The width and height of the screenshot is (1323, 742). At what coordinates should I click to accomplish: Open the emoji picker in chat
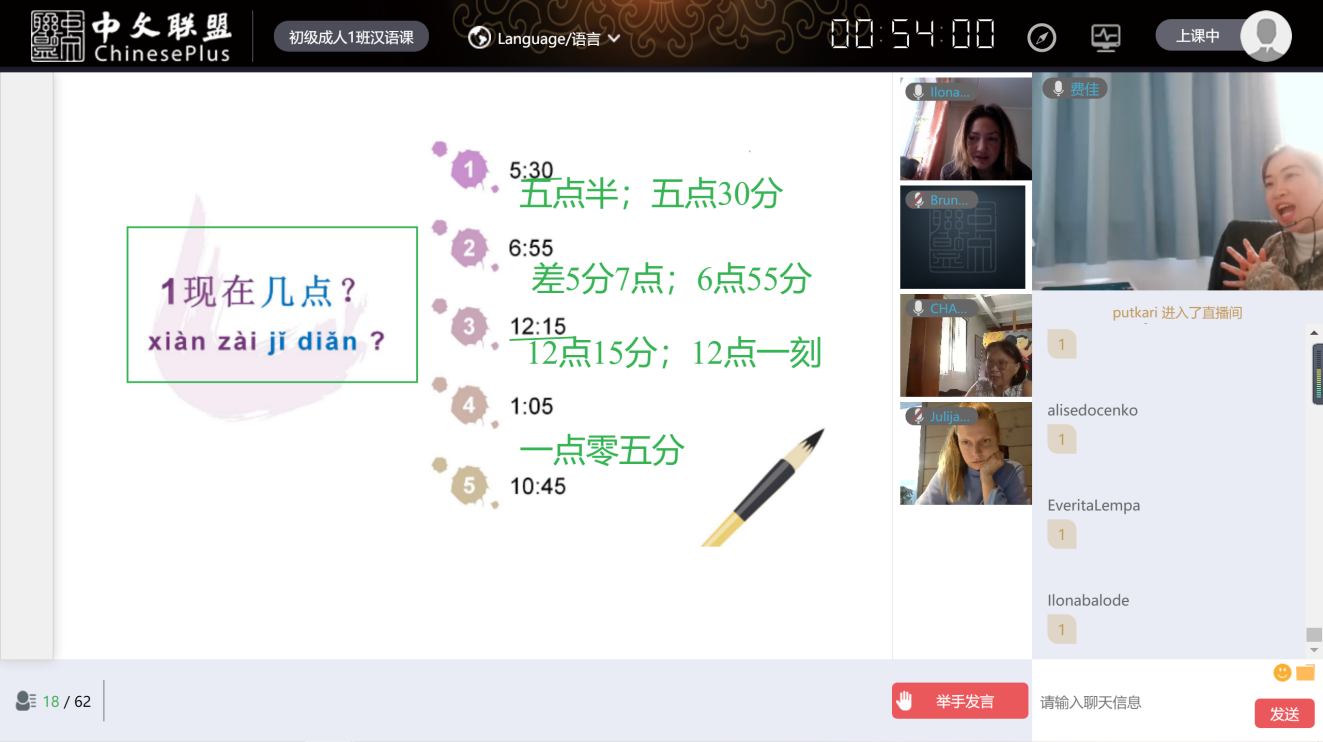(1282, 672)
